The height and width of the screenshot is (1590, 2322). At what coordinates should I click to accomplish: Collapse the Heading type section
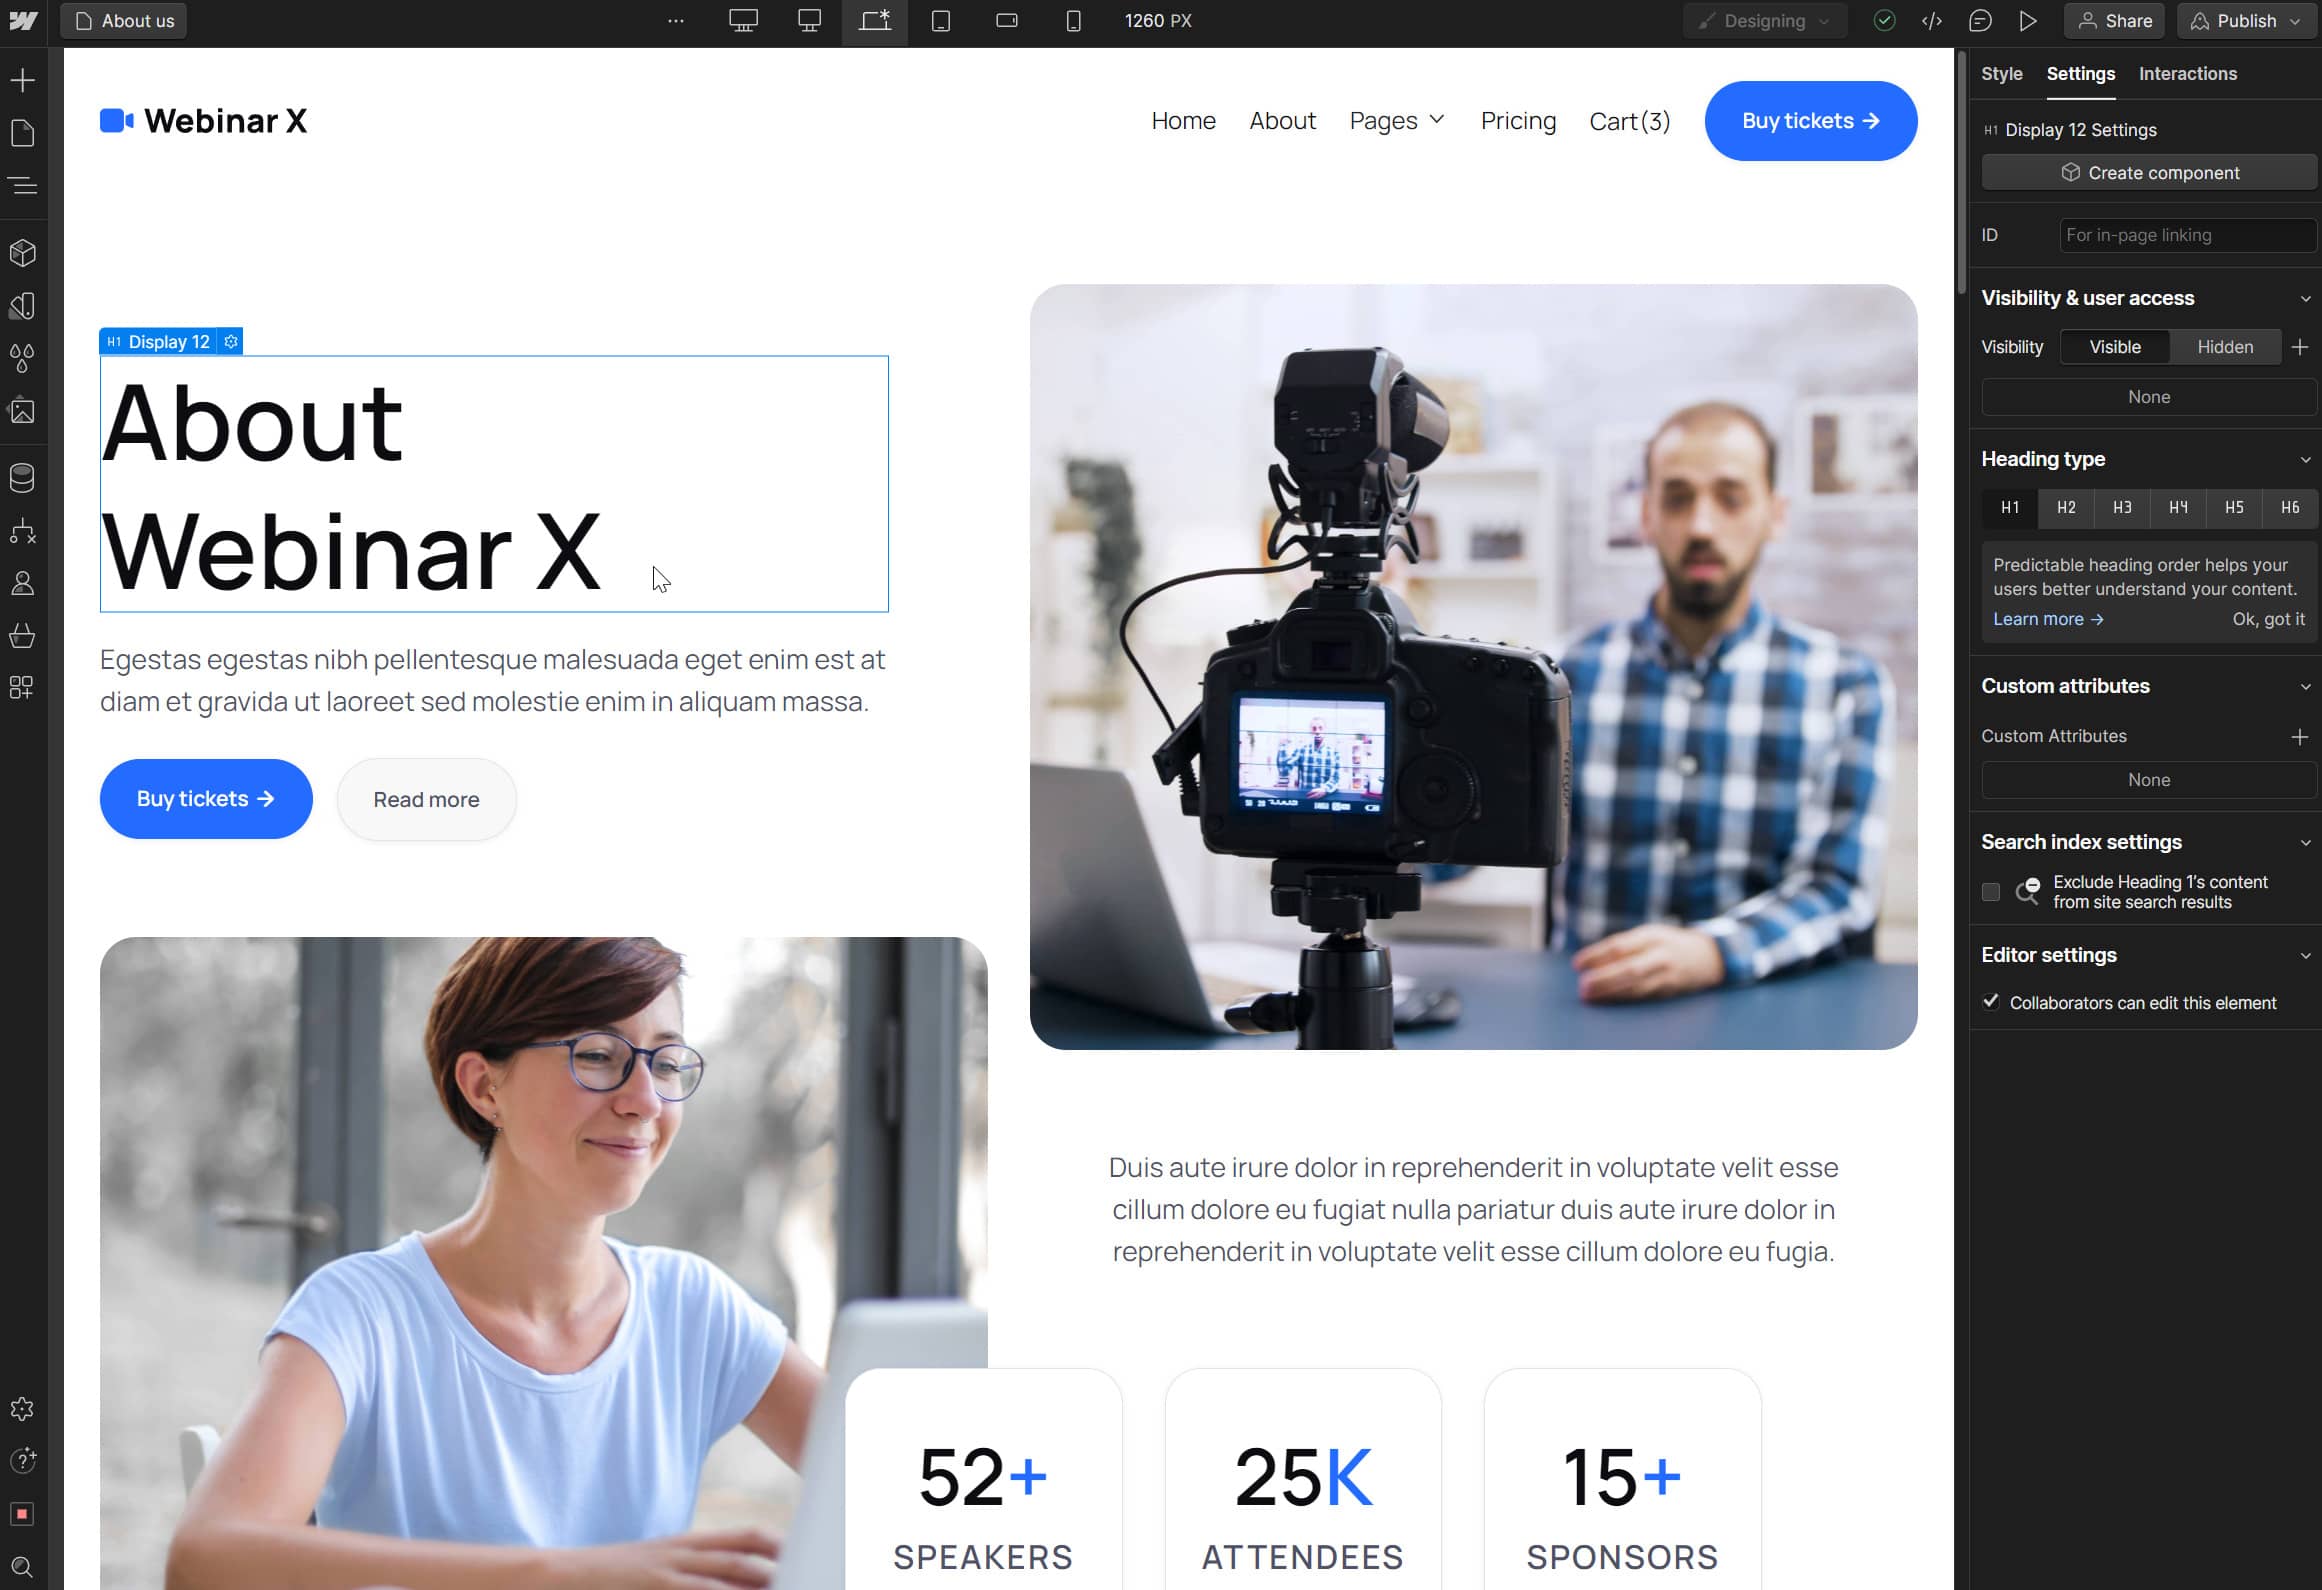pyautogui.click(x=2305, y=460)
